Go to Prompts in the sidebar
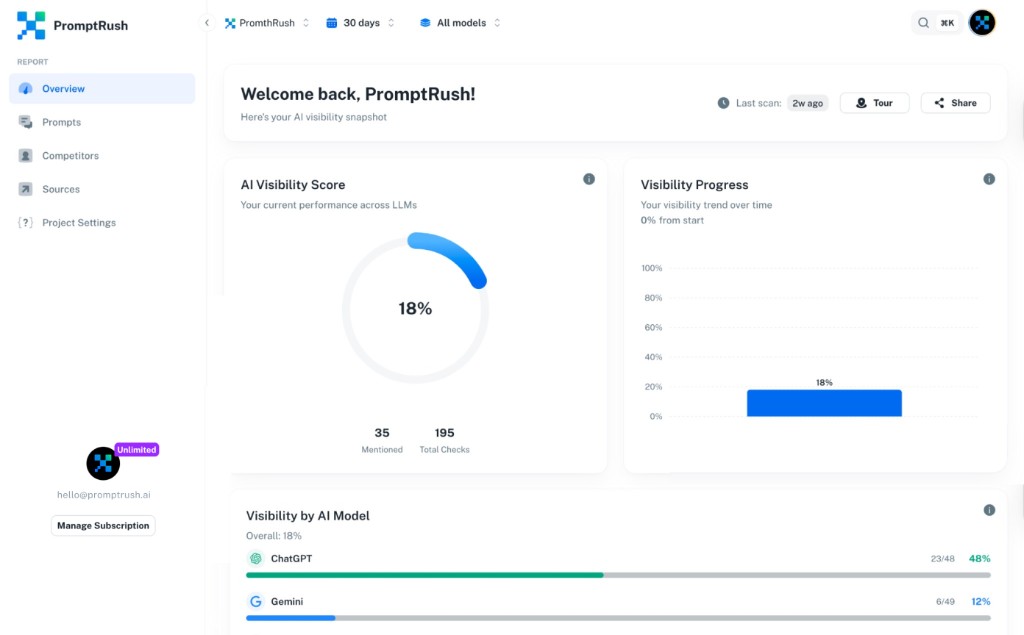 61,122
